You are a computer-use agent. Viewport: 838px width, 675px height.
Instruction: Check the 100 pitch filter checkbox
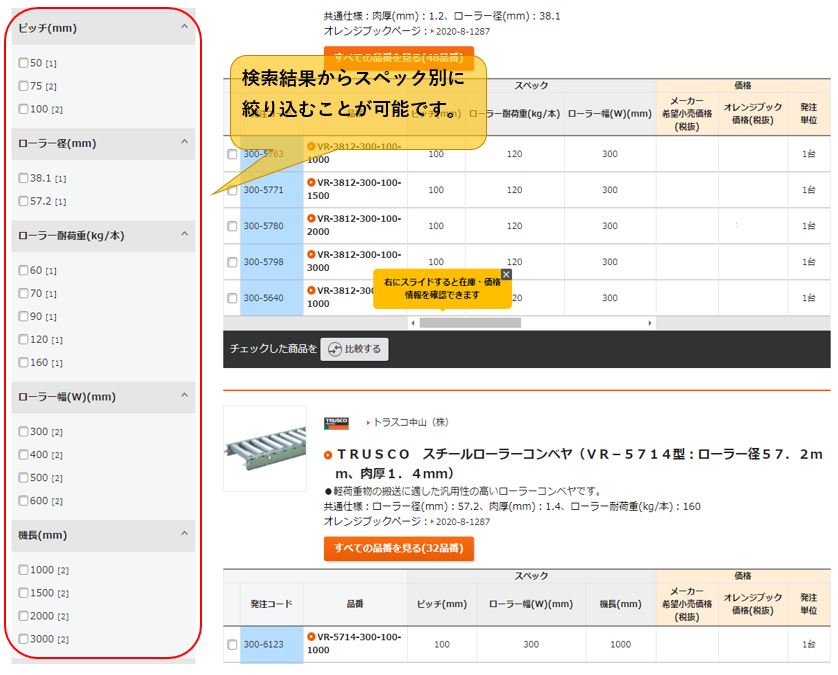23,108
